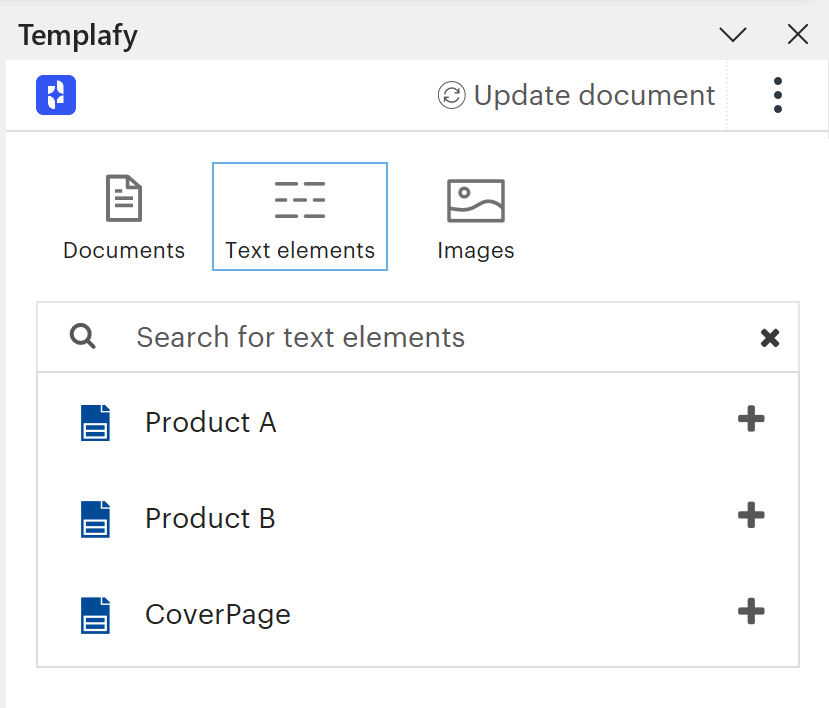Image resolution: width=829 pixels, height=708 pixels.
Task: Expand the Templafy pane options chevron
Action: [x=733, y=35]
